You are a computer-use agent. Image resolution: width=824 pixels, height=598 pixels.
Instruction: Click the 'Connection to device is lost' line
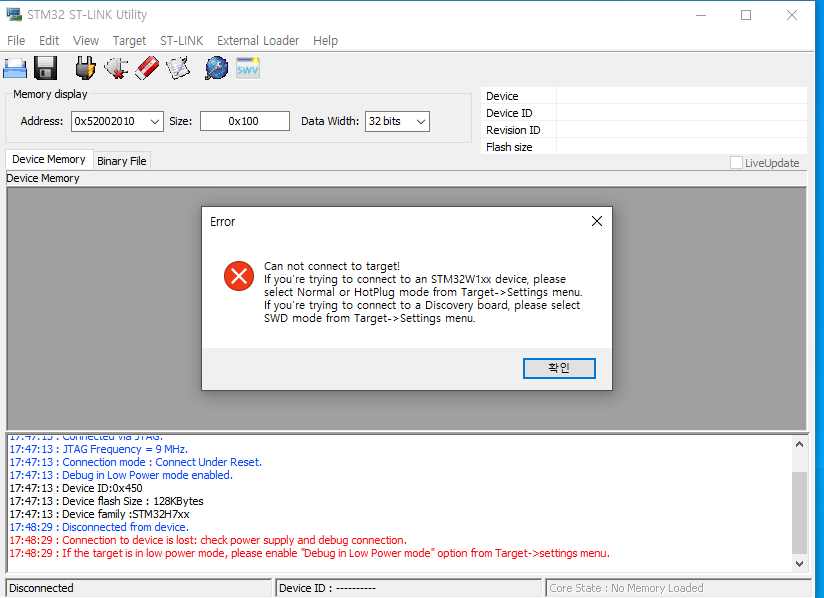click(208, 540)
